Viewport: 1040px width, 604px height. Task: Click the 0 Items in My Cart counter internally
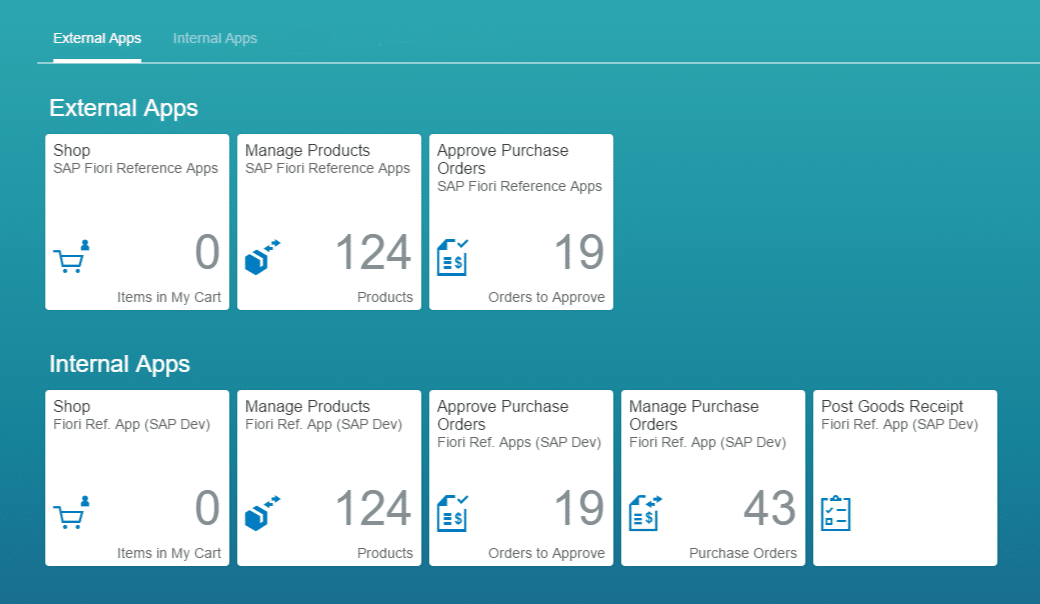coord(206,511)
